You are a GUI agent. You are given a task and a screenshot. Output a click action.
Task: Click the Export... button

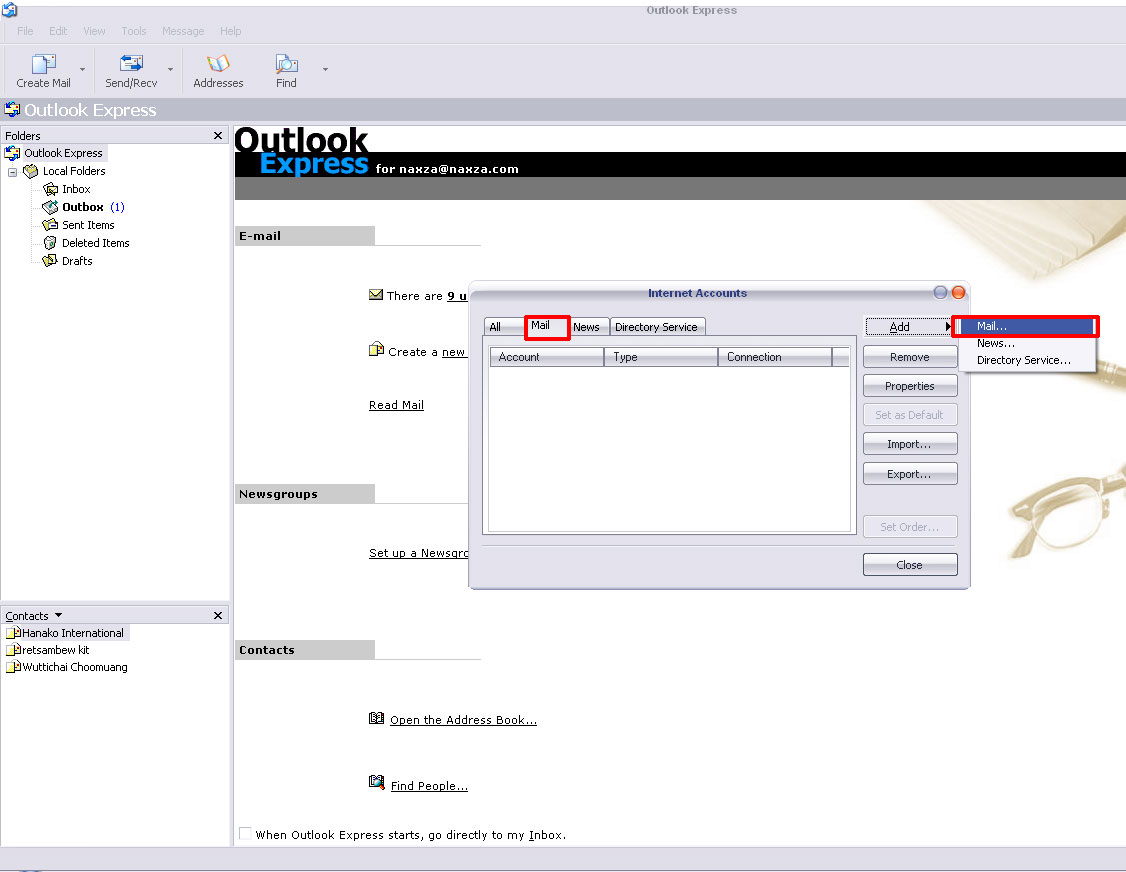click(910, 474)
